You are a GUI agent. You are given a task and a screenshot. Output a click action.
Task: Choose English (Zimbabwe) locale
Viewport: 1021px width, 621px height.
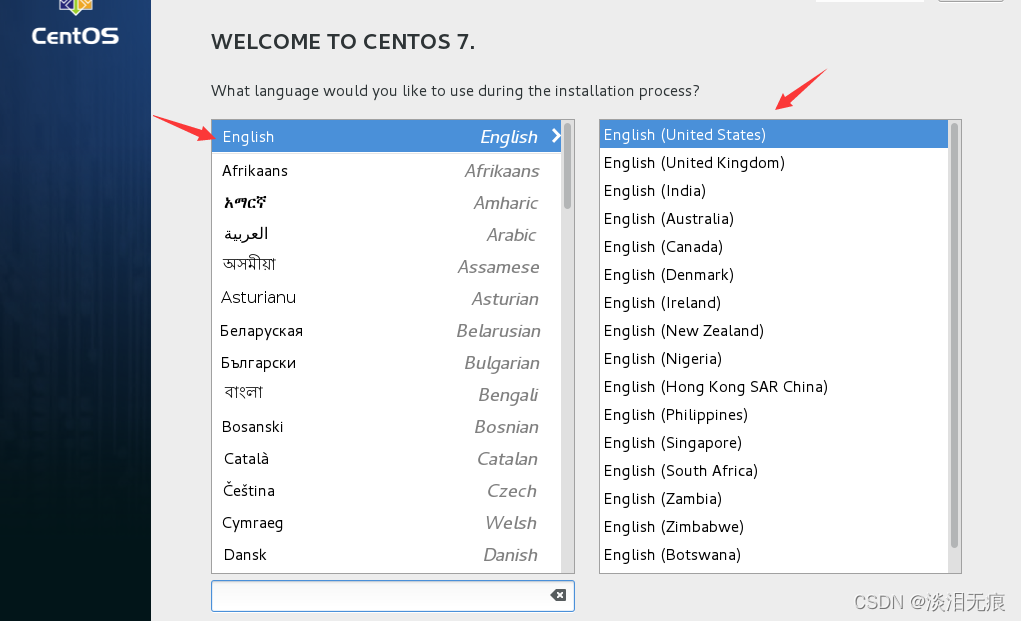coord(774,527)
